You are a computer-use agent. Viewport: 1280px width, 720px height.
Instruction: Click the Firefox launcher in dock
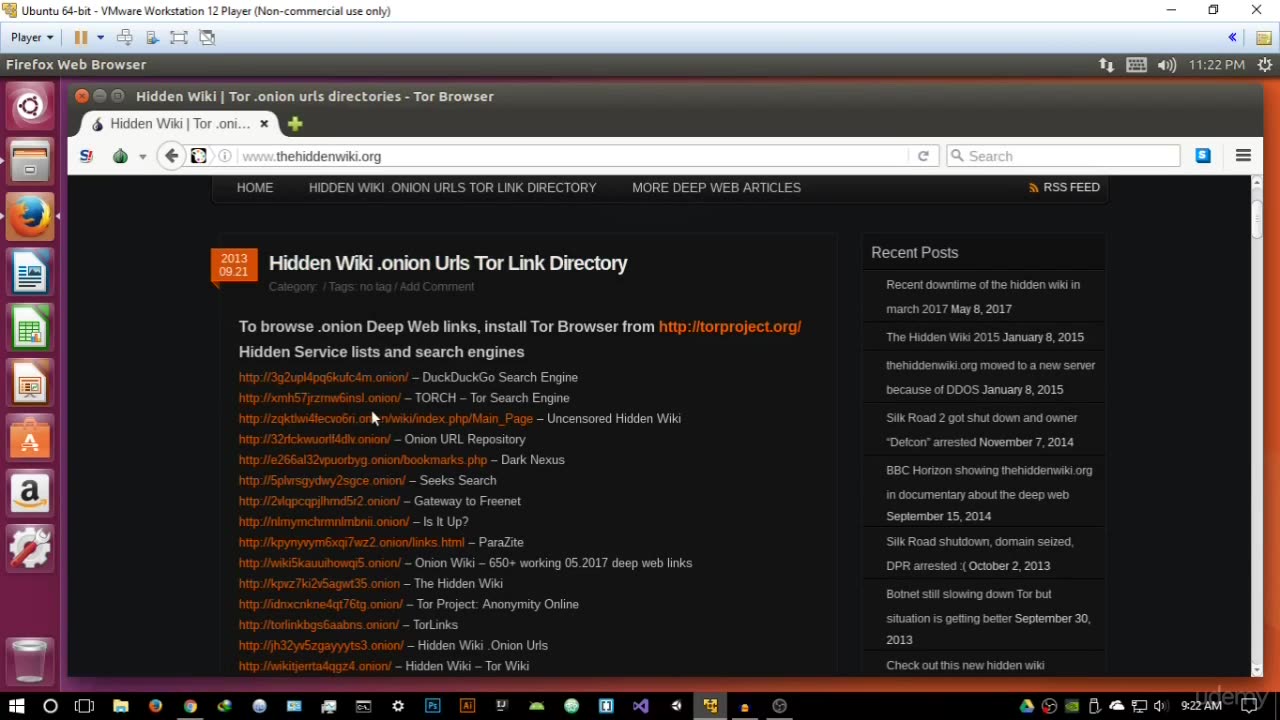click(30, 216)
